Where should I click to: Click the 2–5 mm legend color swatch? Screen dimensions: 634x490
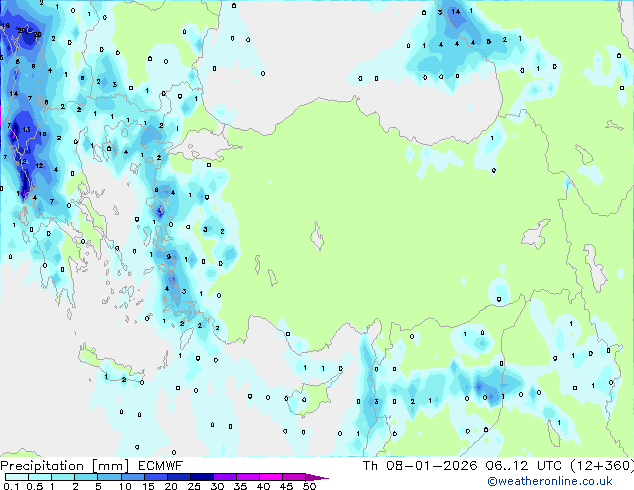tap(86, 477)
